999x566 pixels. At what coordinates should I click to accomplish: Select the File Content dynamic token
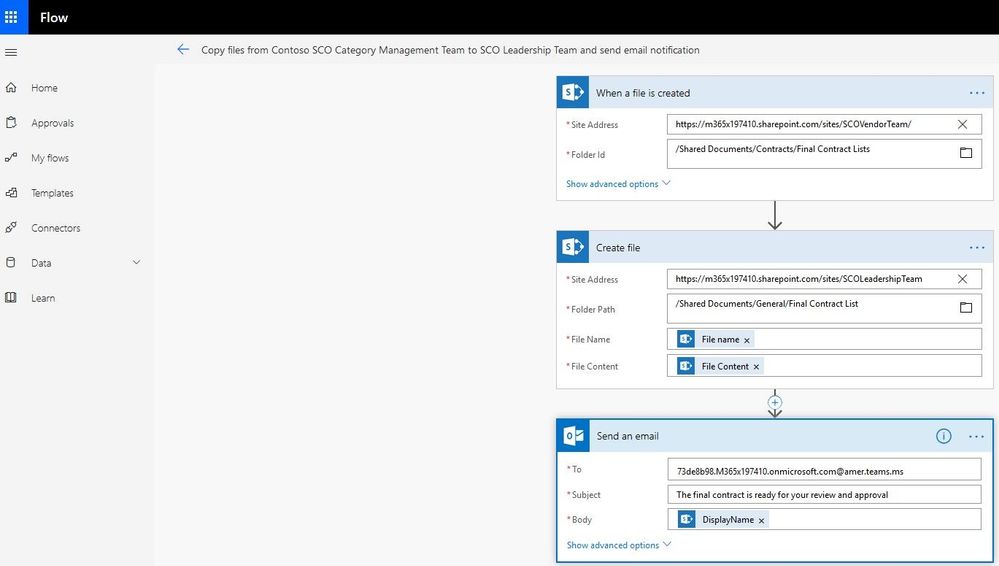720,366
